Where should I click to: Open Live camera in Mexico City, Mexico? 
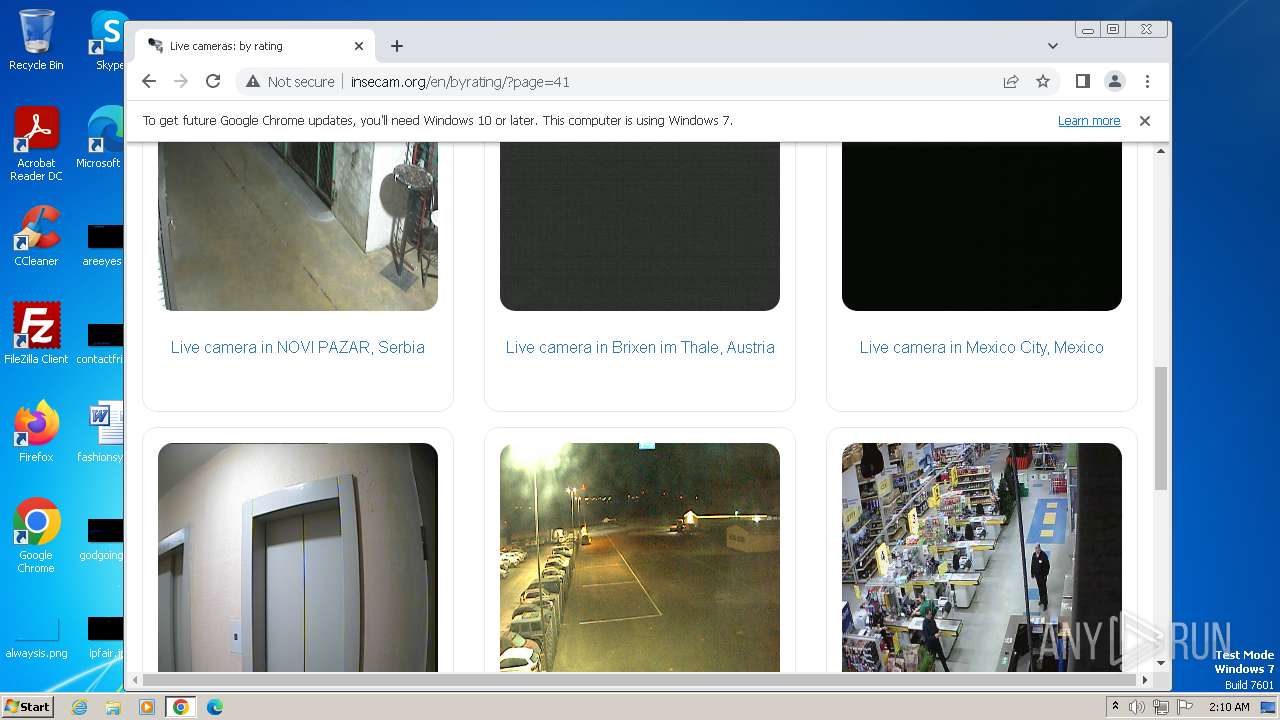coord(982,347)
